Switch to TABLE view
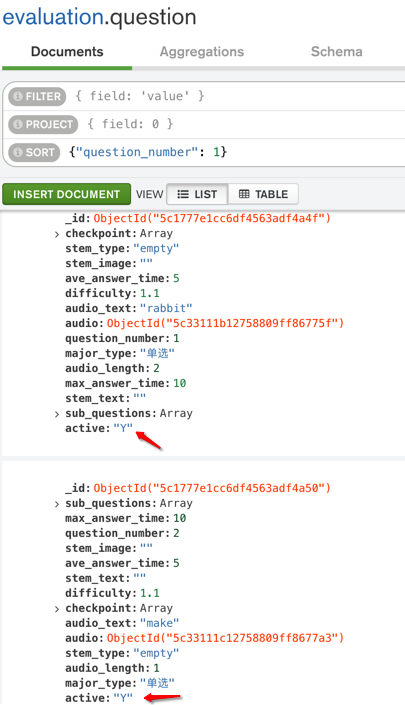405x705 pixels. coord(263,194)
